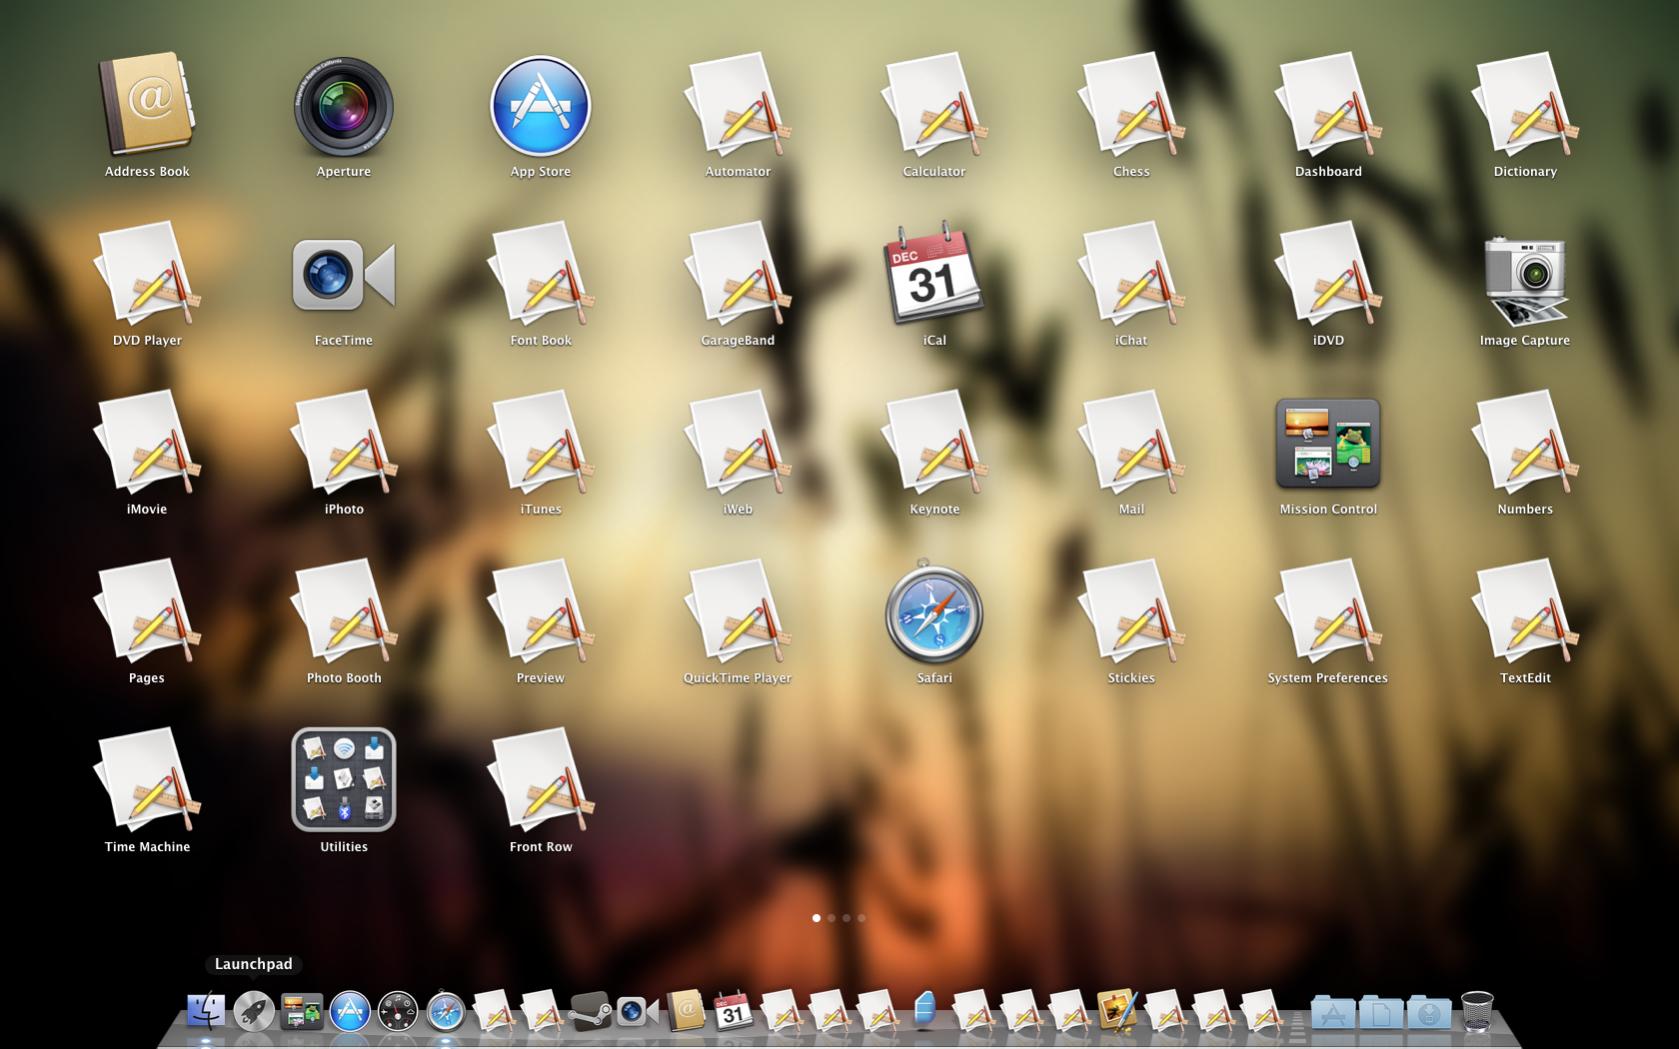Image resolution: width=1679 pixels, height=1049 pixels.
Task: Open Mission Control from the Dock
Action: pyautogui.click(x=302, y=1011)
